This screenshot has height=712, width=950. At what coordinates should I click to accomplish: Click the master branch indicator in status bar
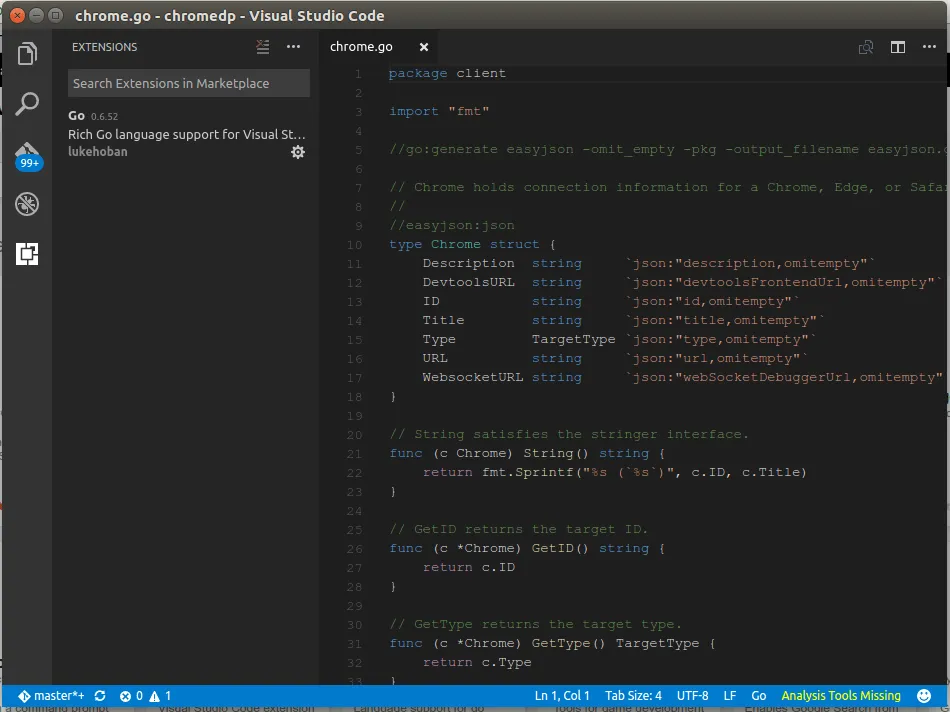click(x=51, y=696)
